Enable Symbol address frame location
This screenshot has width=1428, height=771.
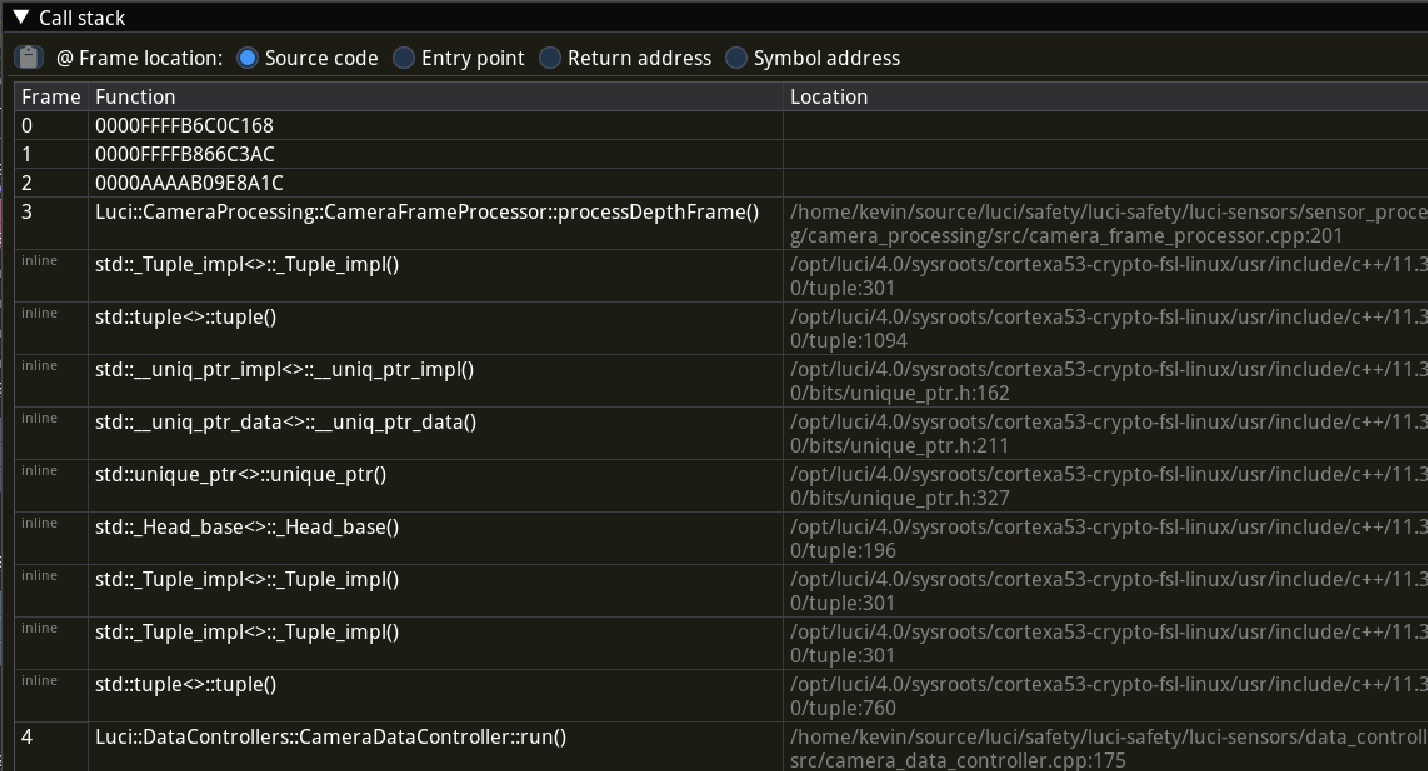point(736,58)
